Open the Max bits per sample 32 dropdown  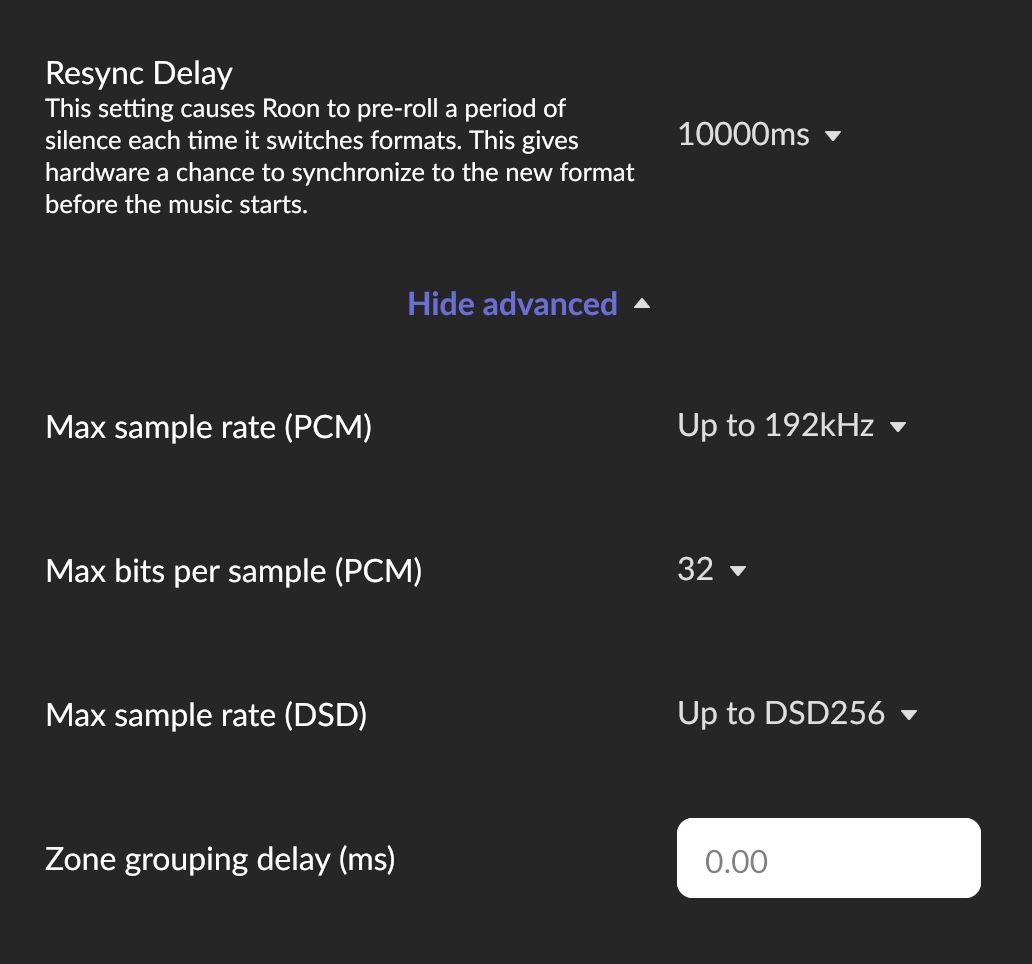coord(696,570)
